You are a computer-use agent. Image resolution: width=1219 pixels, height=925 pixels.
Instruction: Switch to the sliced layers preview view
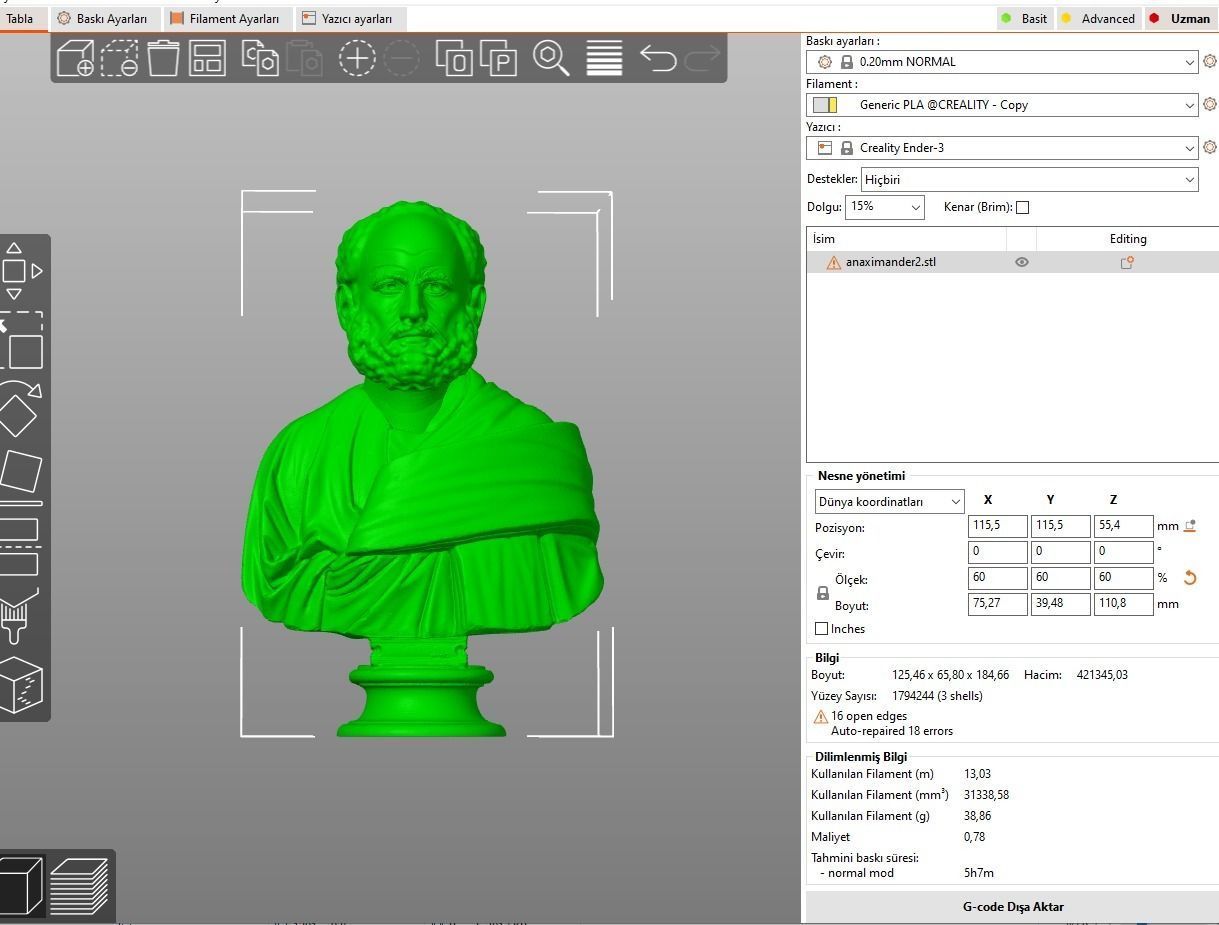pyautogui.click(x=78, y=885)
